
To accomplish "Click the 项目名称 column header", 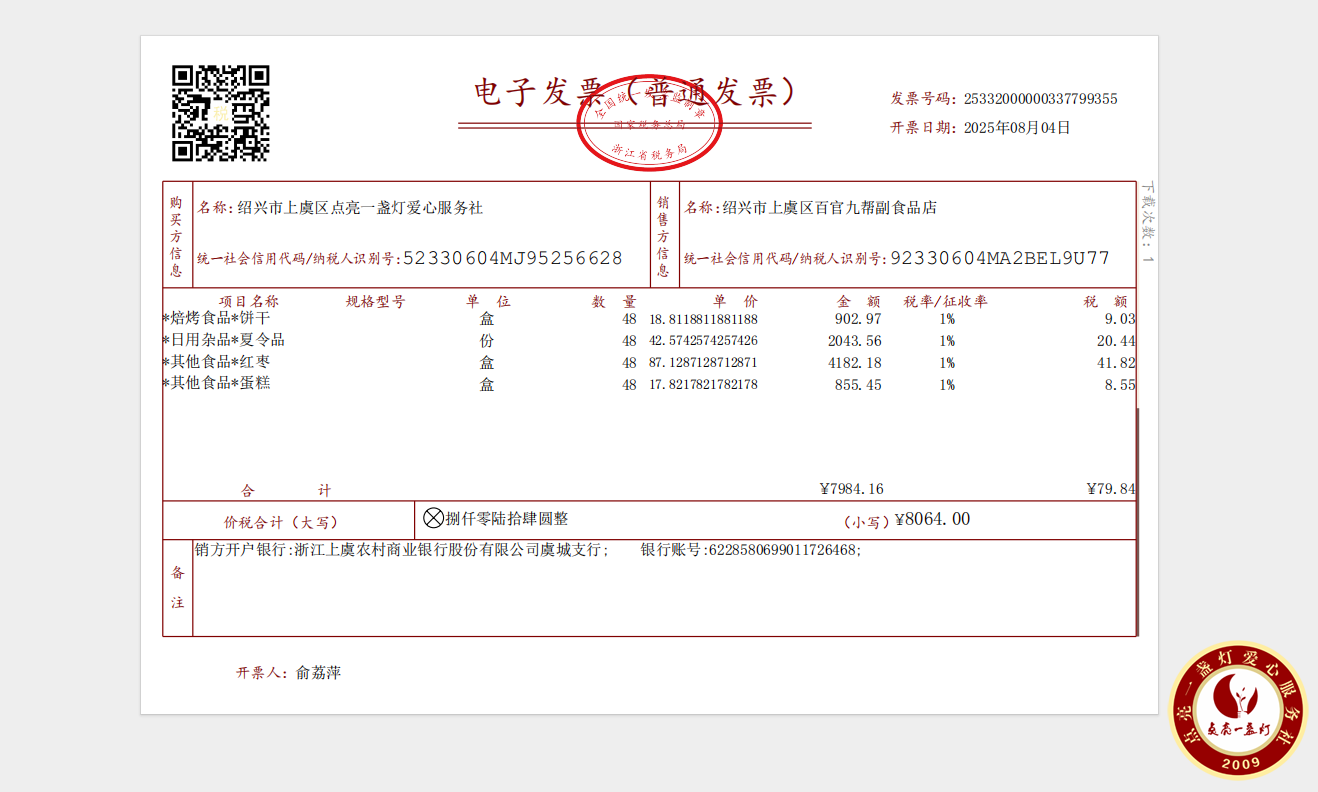I will [249, 301].
